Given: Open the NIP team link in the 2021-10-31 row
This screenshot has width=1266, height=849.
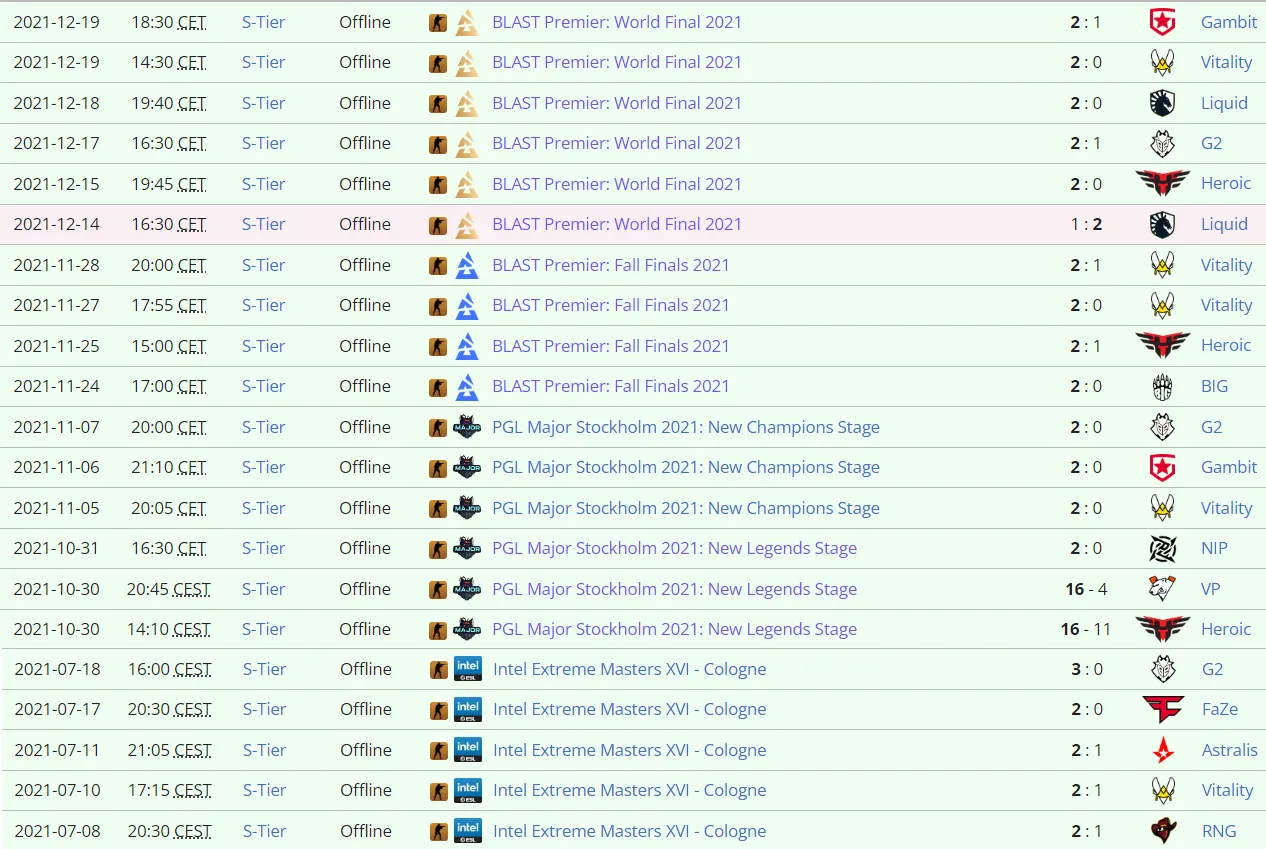Looking at the screenshot, I should point(1214,548).
